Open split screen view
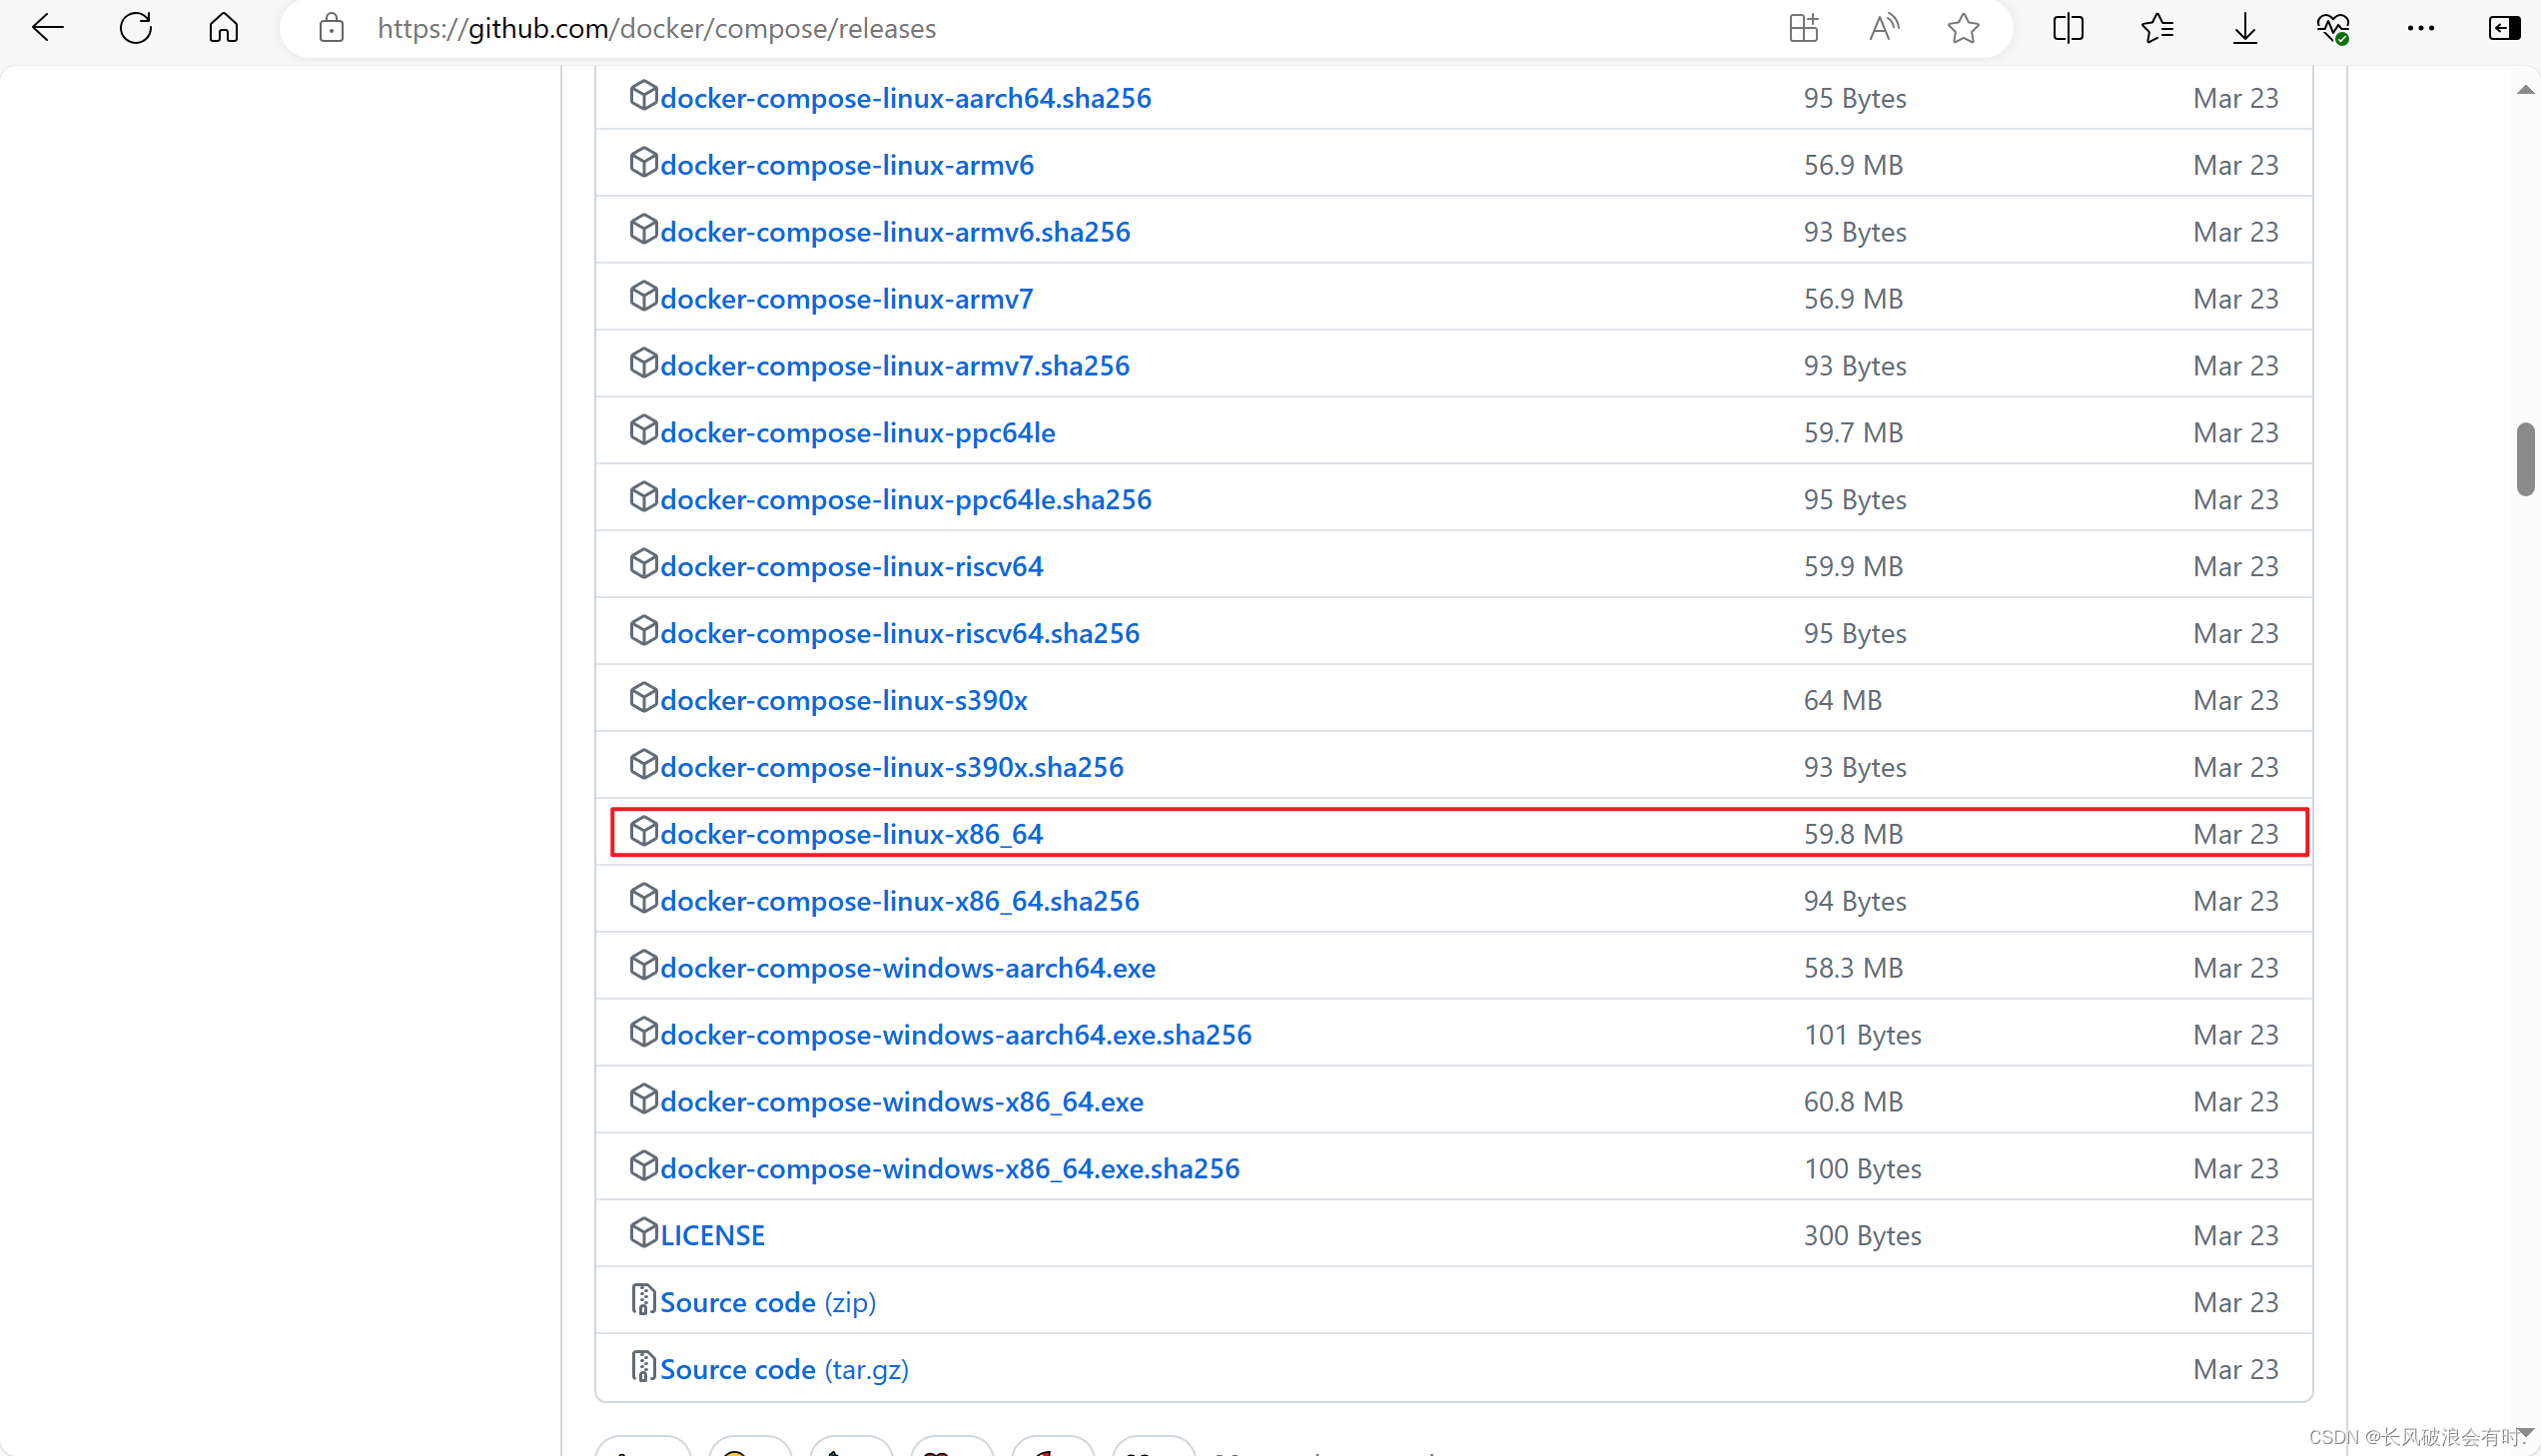2541x1456 pixels. [2067, 28]
